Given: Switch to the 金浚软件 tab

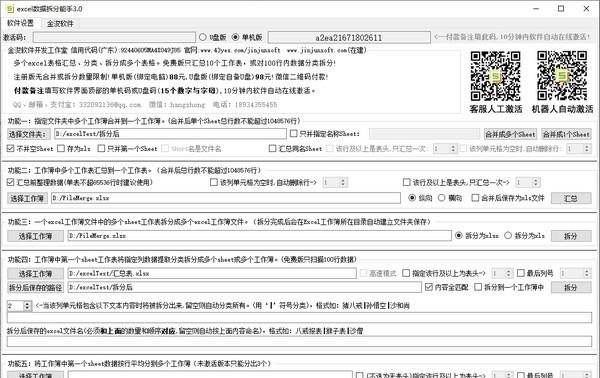Looking at the screenshot, I should coord(60,24).
